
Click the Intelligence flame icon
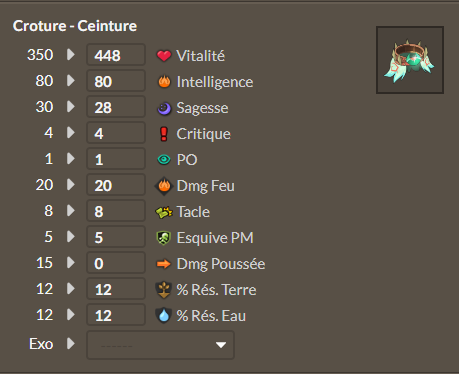[x=164, y=82]
